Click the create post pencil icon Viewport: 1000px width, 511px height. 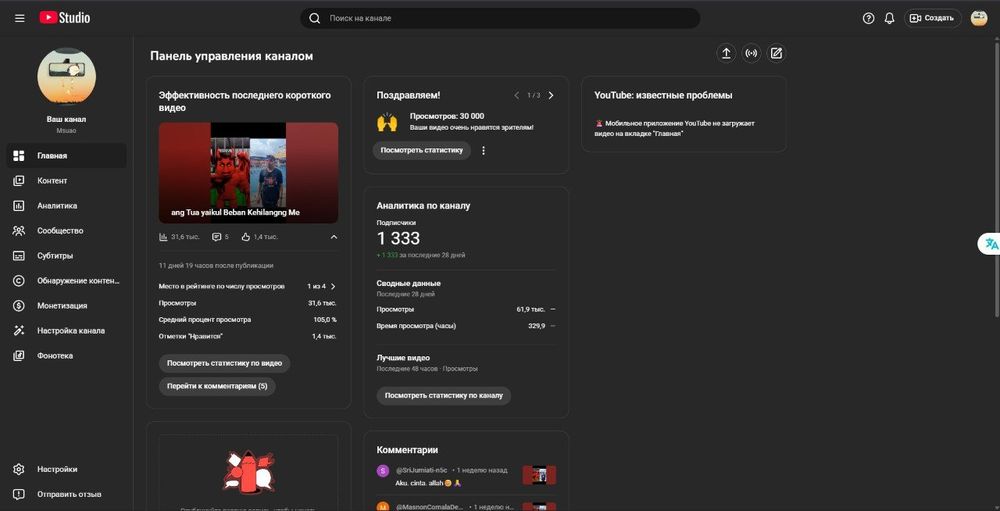776,54
